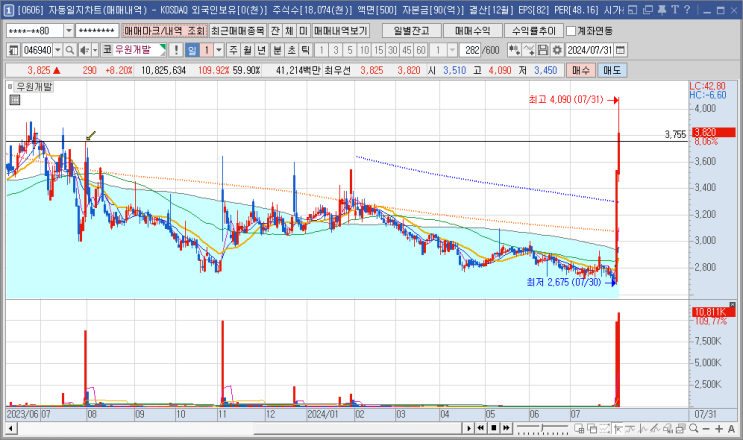Image resolution: width=743 pixels, height=440 pixels.
Task: Open 매매수익 view
Action: [472, 31]
